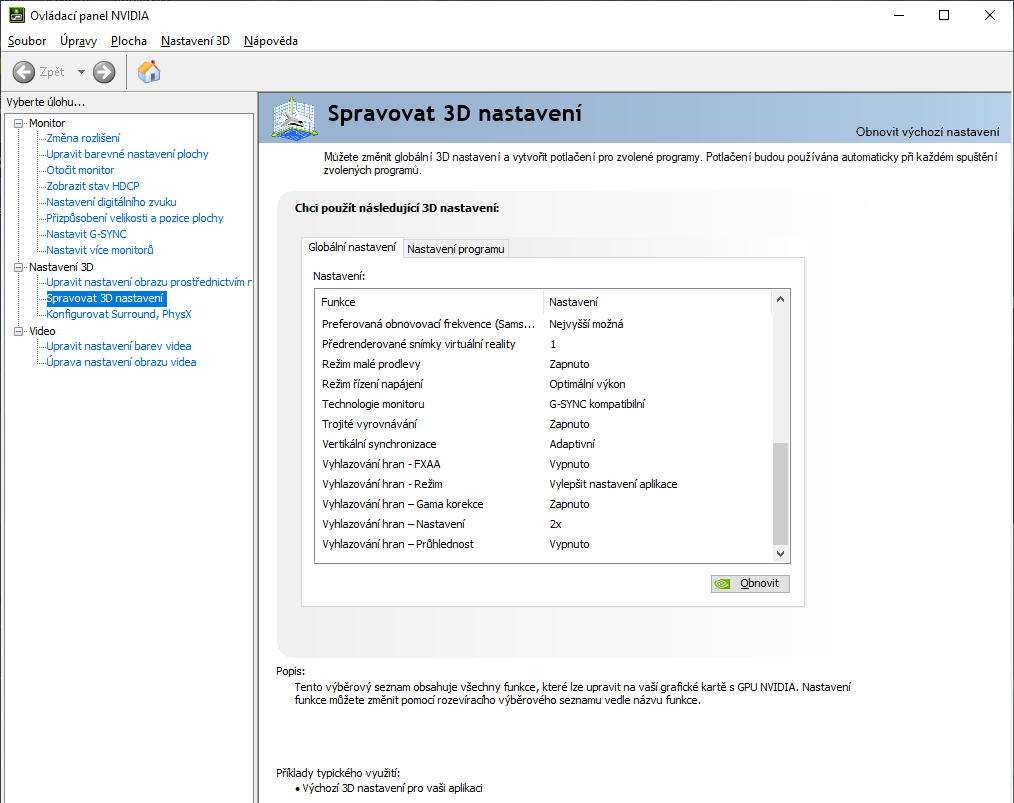This screenshot has width=1014, height=803.
Task: Select Vyhlazování hran - FXAA row
Action: point(543,464)
